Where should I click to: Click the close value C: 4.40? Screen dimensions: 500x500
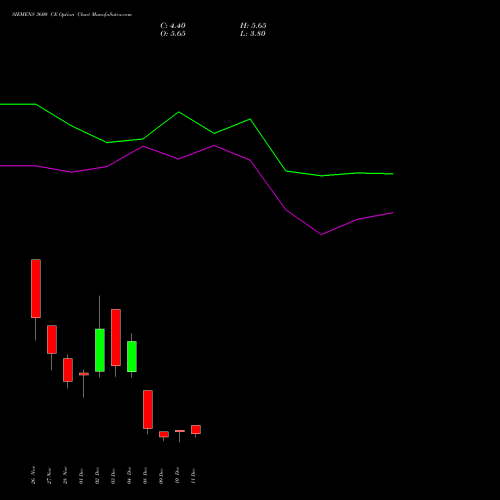(x=173, y=26)
